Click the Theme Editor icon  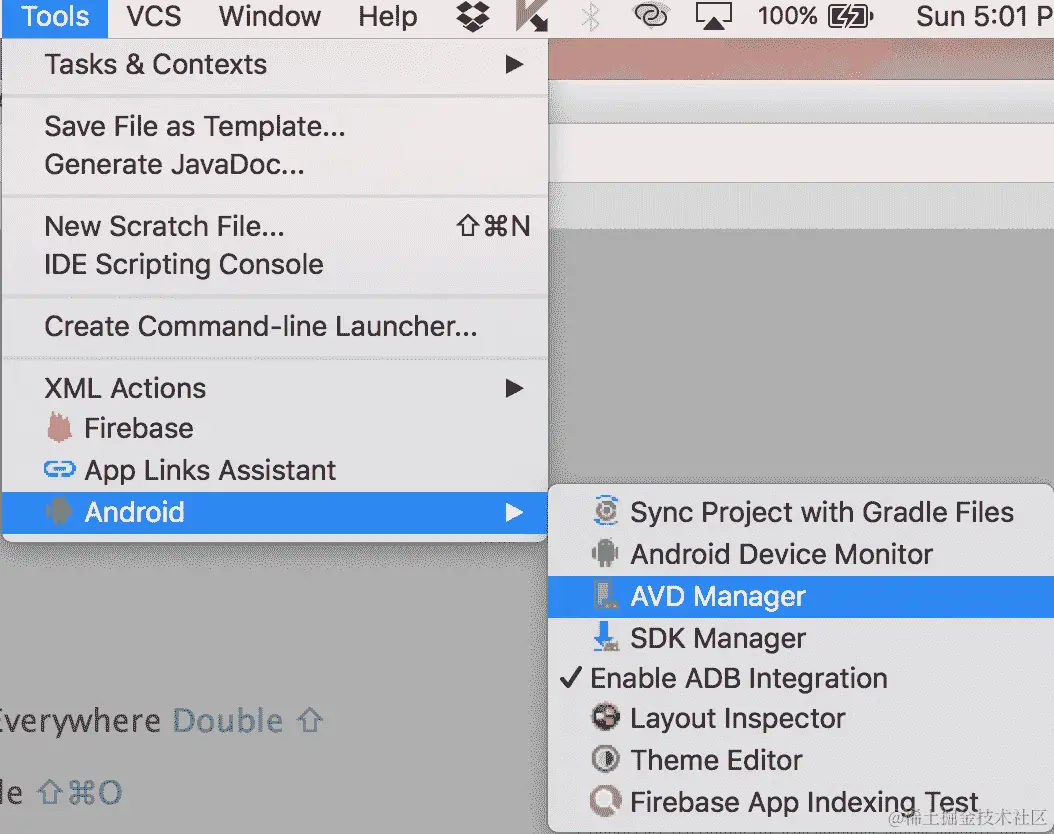pyautogui.click(x=606, y=759)
